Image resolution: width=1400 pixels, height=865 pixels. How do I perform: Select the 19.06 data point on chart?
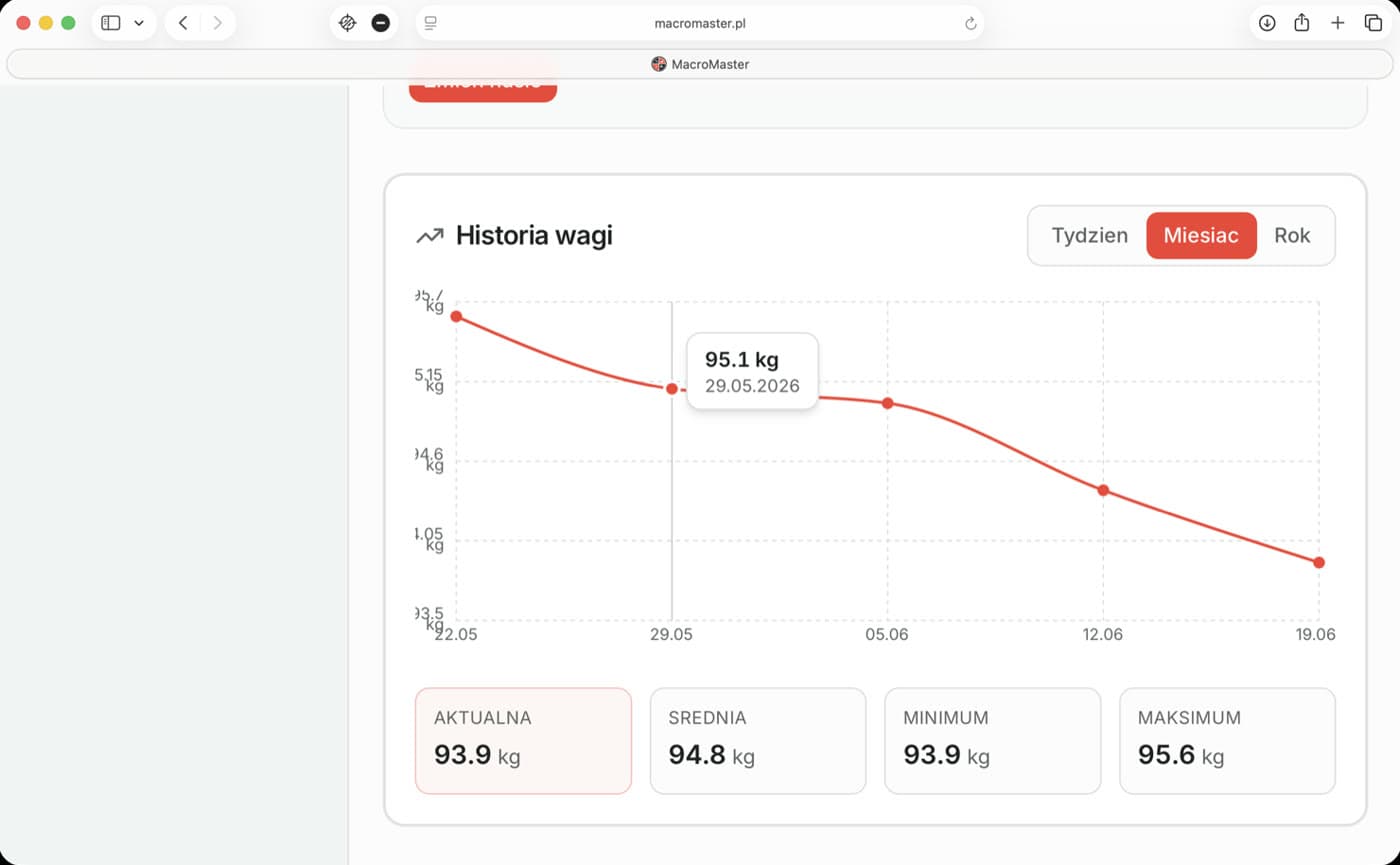point(1319,562)
